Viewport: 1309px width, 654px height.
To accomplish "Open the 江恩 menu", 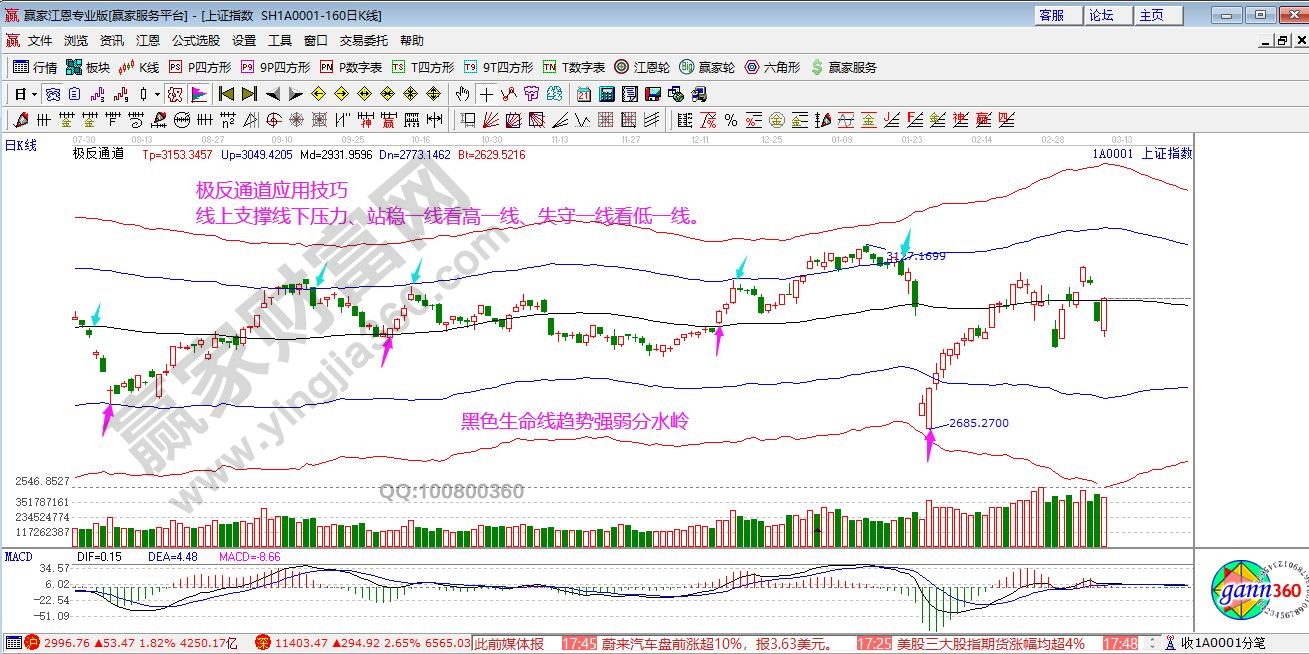I will (x=148, y=40).
